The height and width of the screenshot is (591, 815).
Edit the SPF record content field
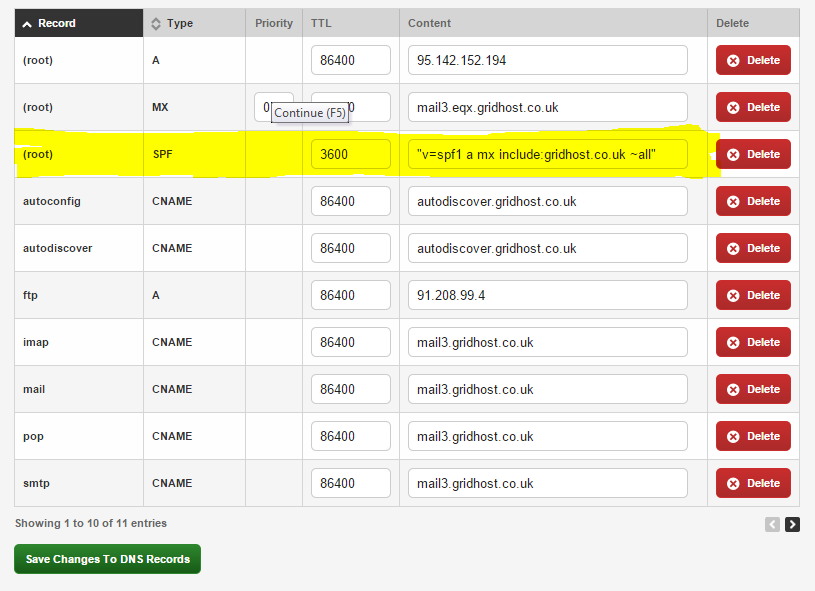547,154
